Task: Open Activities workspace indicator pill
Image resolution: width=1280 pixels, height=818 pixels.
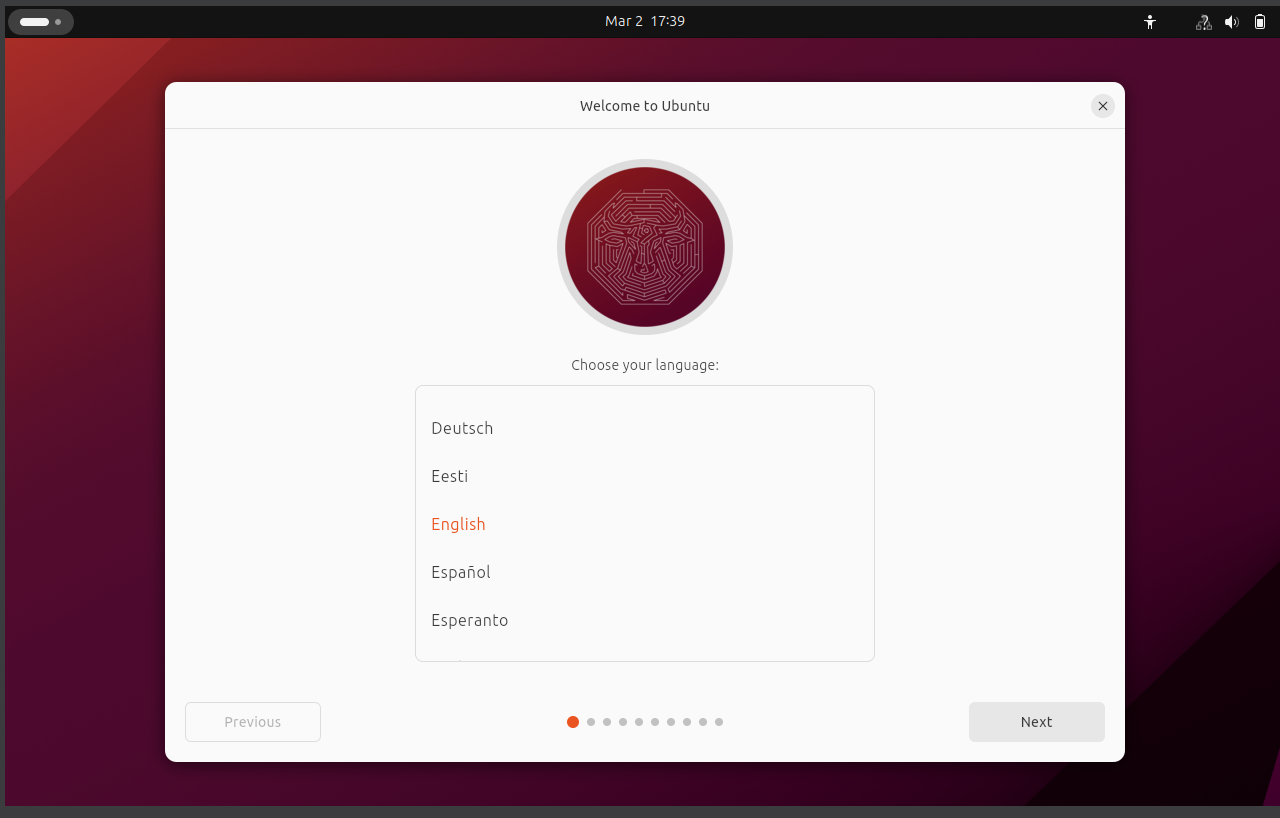Action: (x=41, y=21)
